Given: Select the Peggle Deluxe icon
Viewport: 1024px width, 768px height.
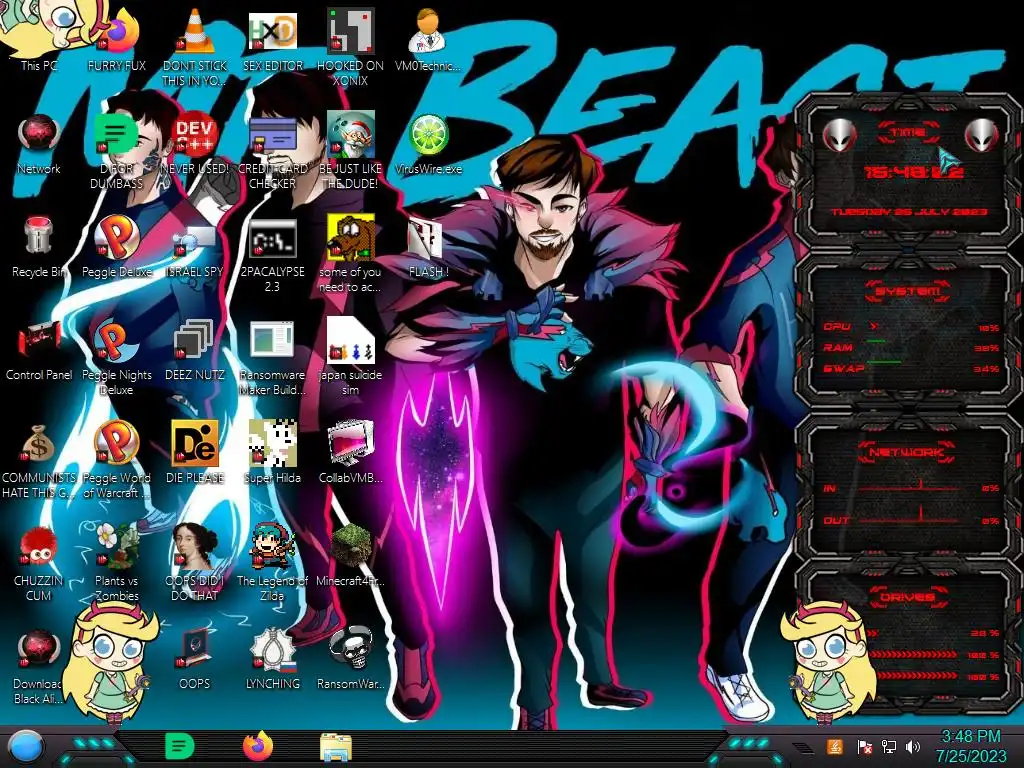Looking at the screenshot, I should [x=117, y=247].
